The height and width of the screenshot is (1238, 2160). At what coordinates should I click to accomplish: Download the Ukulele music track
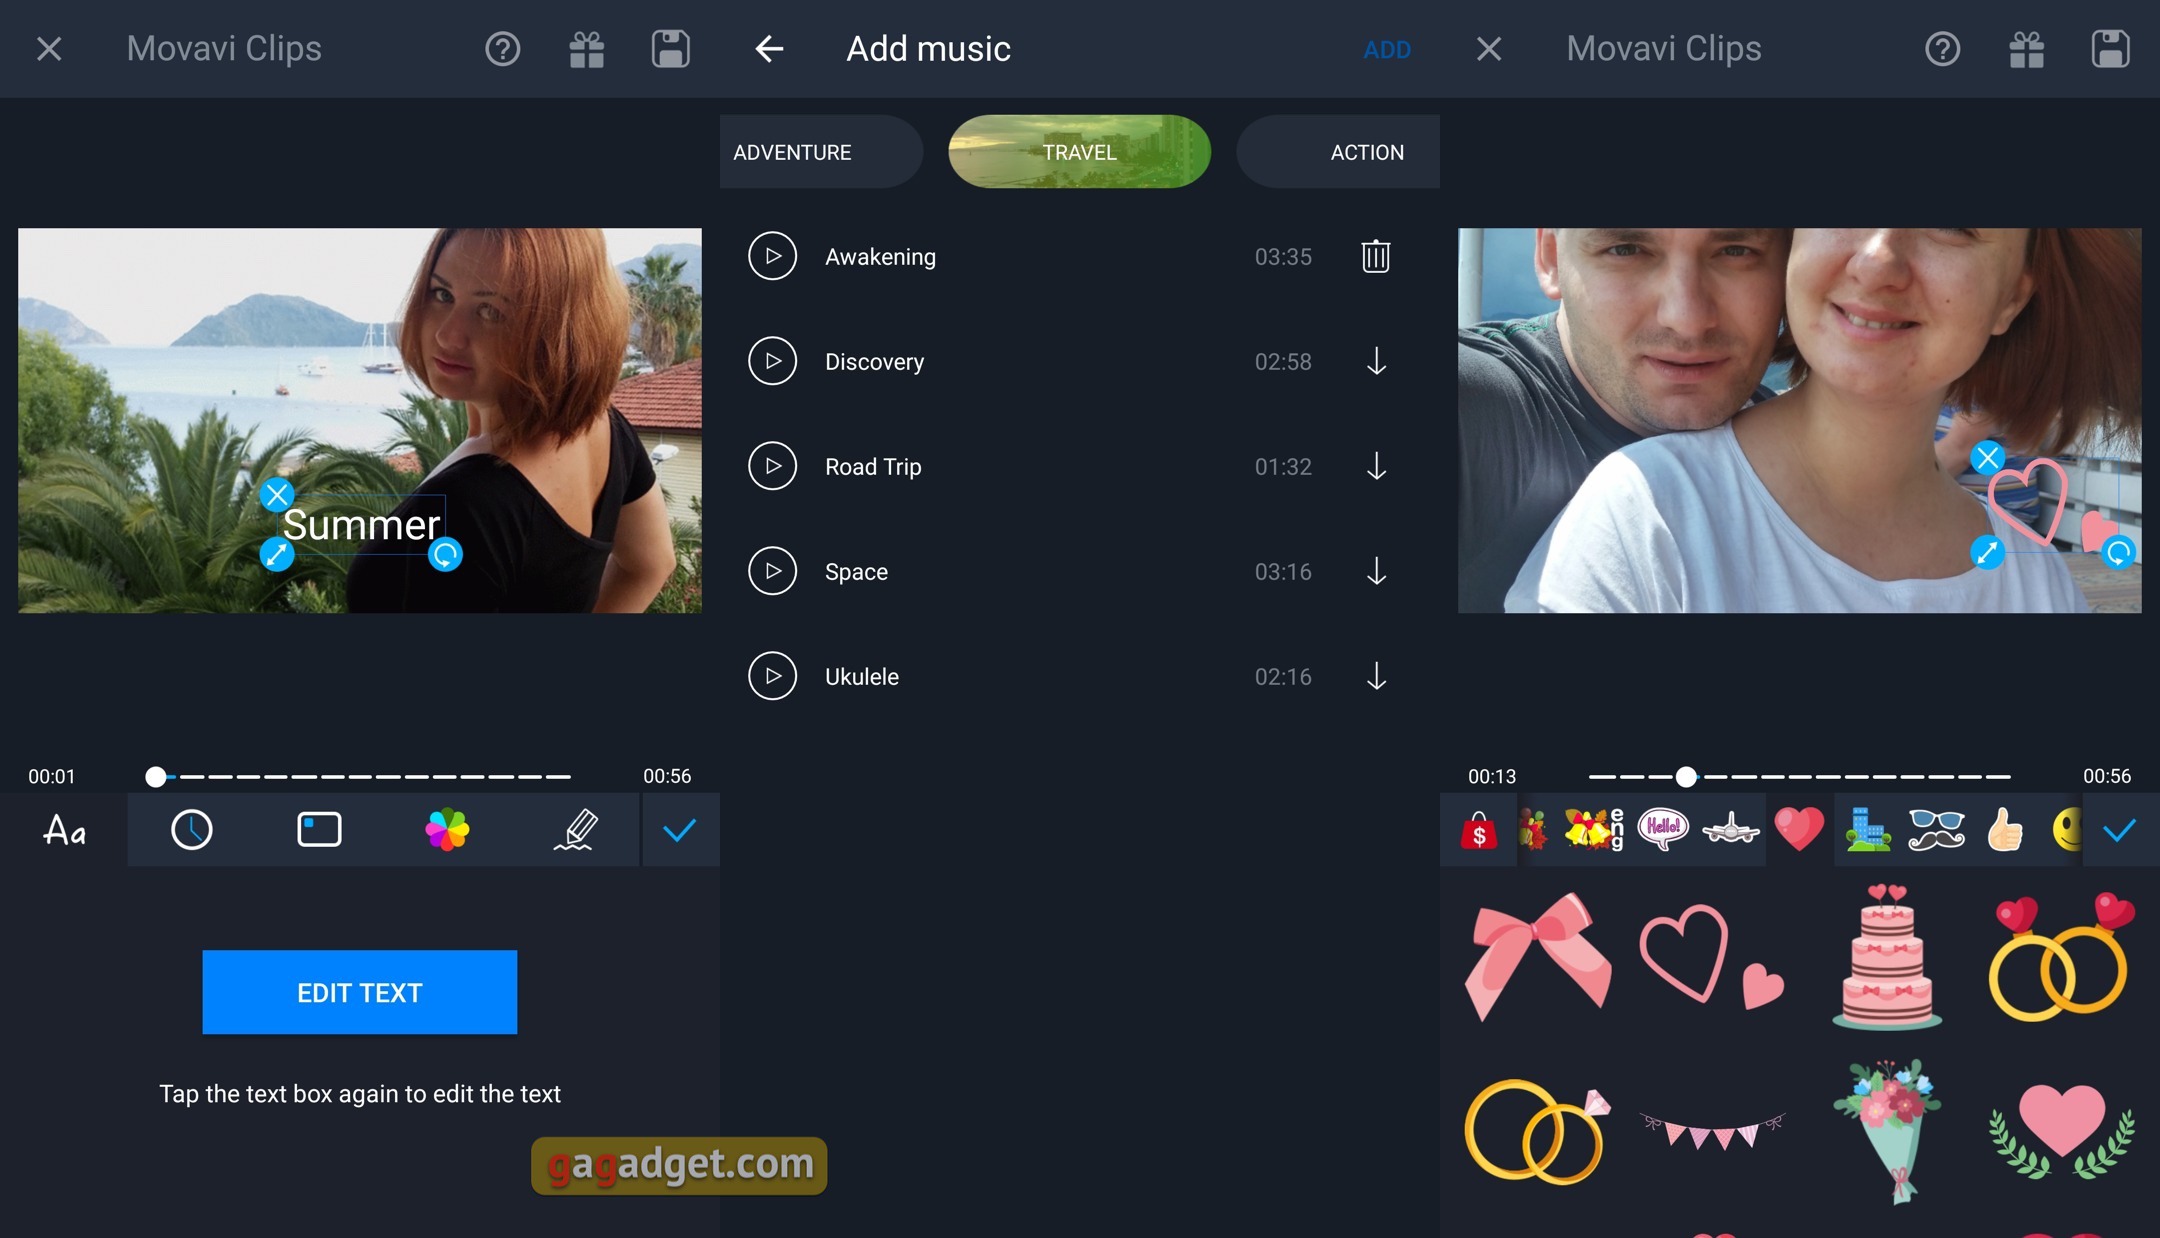[x=1375, y=675]
